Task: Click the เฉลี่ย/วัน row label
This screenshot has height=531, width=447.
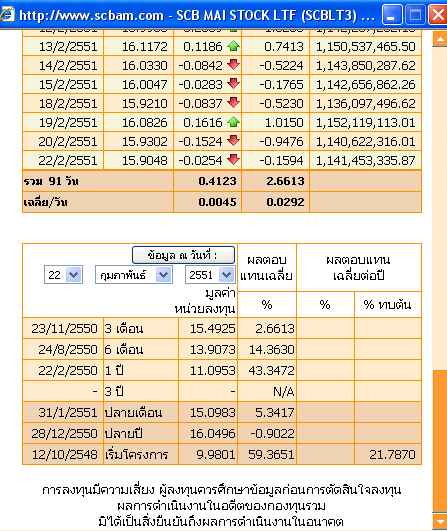Action: 45,202
